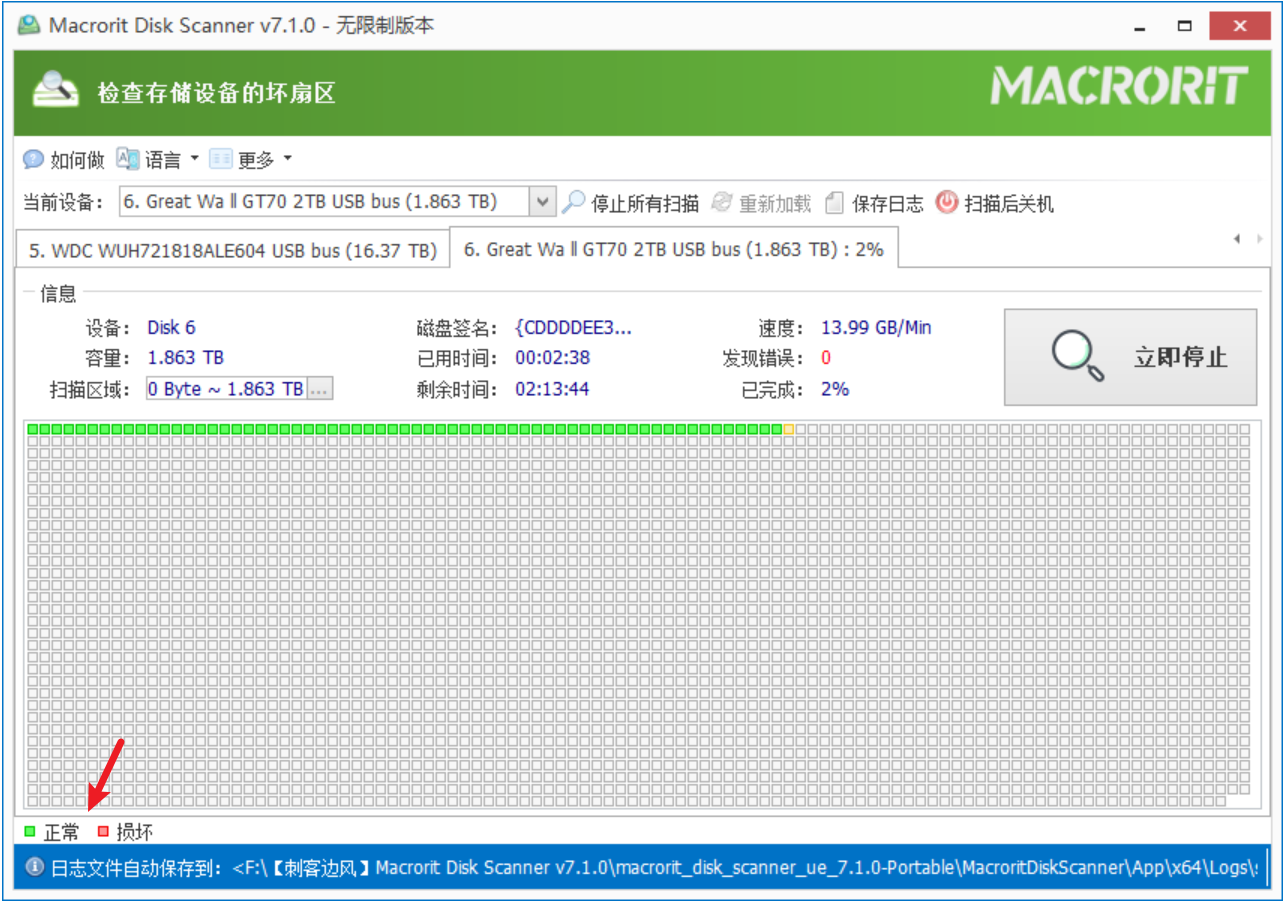Screen dimensions: 1284x903
Task: Click the log file path in status bar
Action: (x=745, y=868)
